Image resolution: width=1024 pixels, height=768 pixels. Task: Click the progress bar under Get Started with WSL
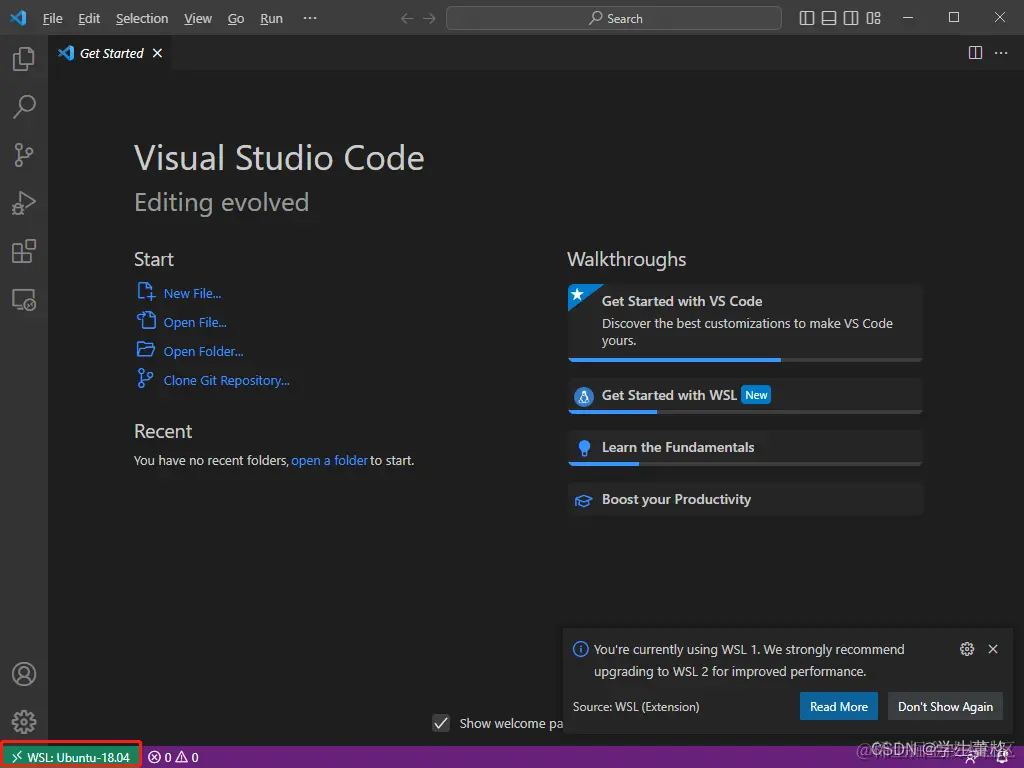click(745, 412)
